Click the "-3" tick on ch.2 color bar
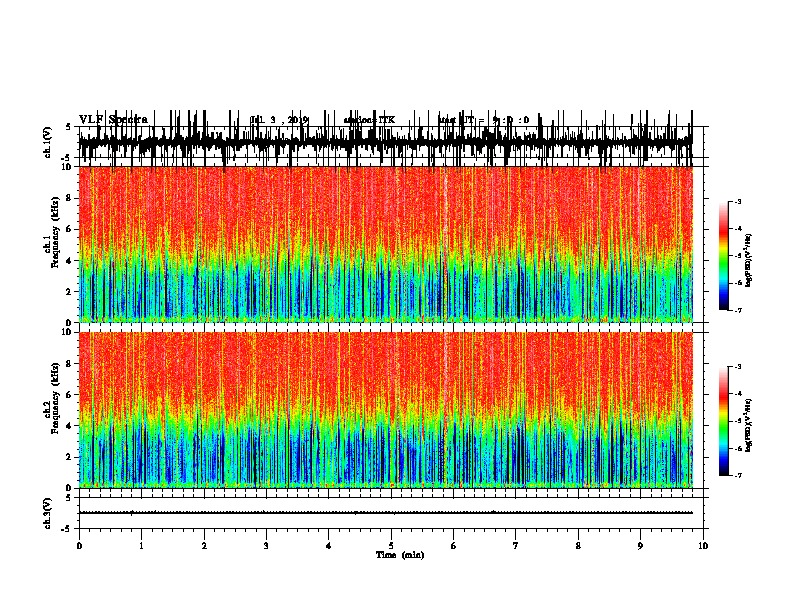The width and height of the screenshot is (792, 612). pyautogui.click(x=738, y=367)
